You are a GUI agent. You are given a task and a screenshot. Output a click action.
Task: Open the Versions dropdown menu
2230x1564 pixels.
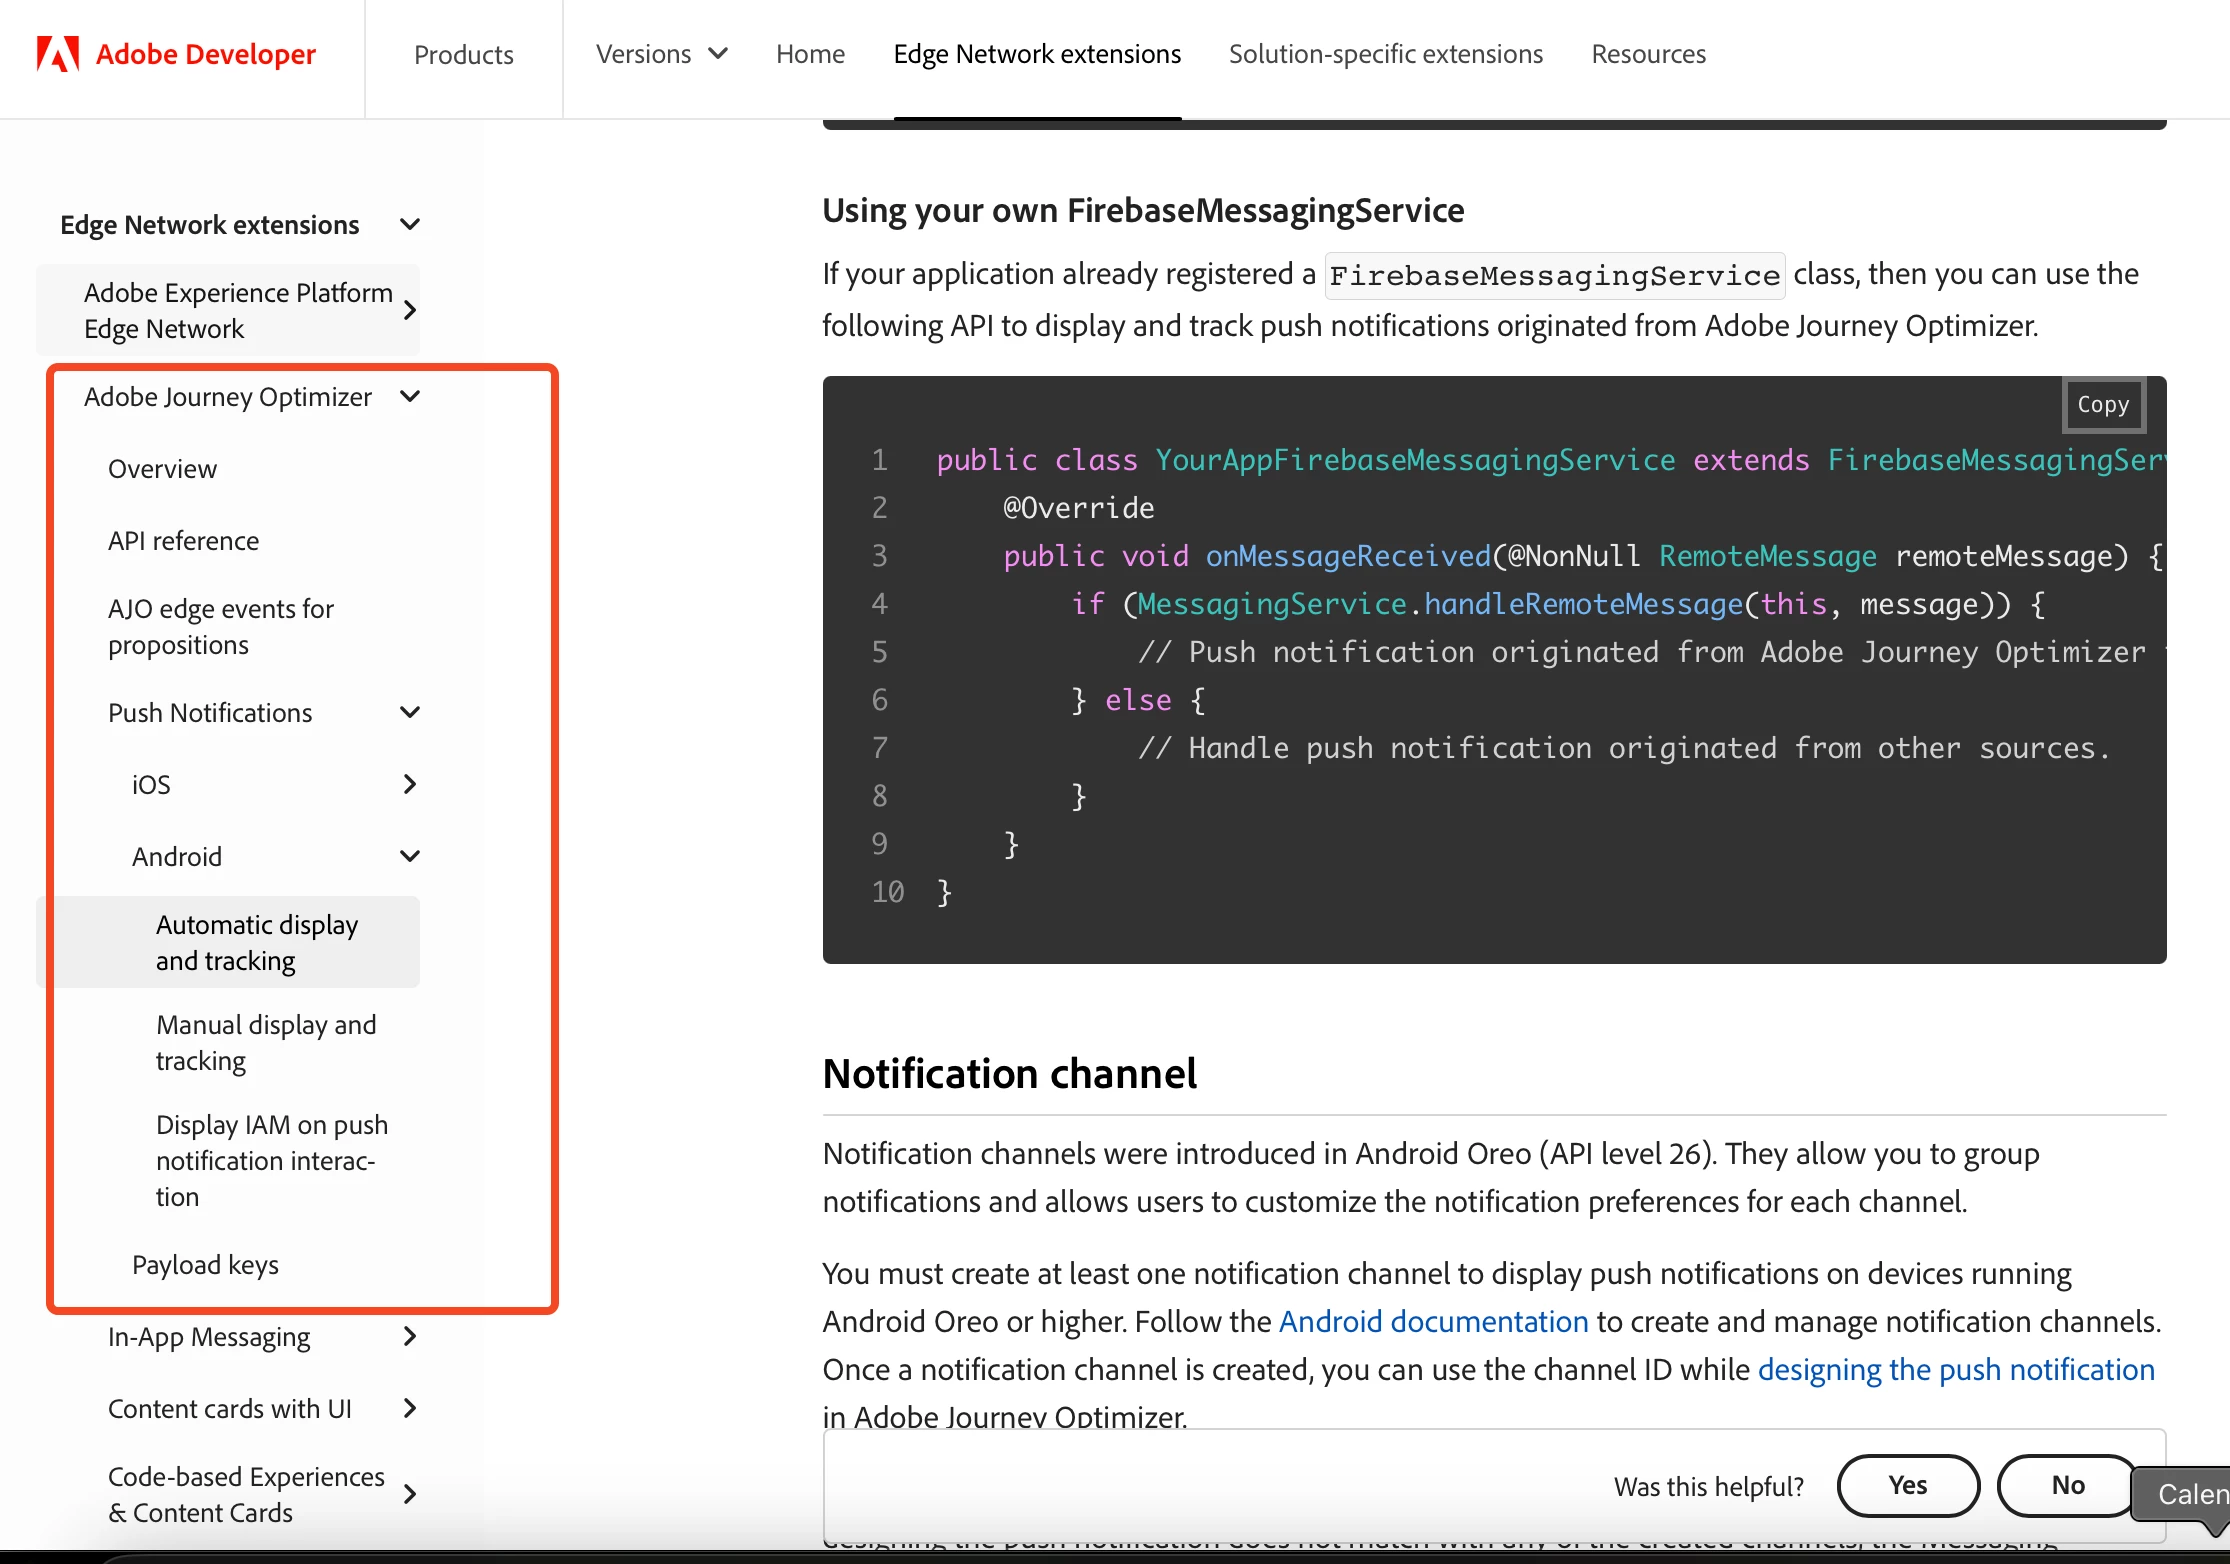pyautogui.click(x=661, y=54)
